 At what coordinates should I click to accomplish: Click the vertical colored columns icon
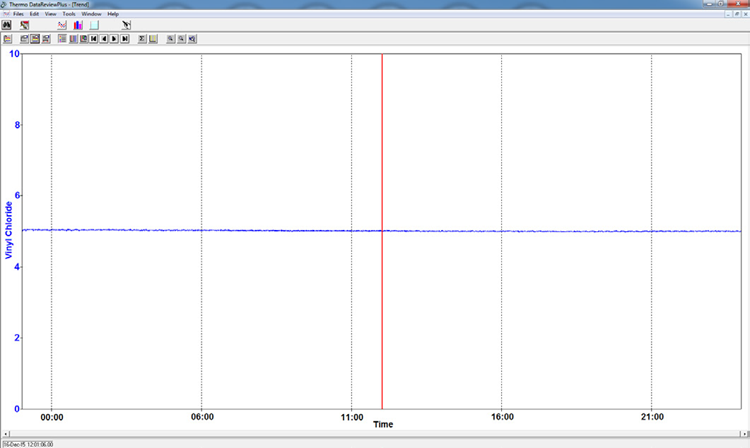click(73, 39)
